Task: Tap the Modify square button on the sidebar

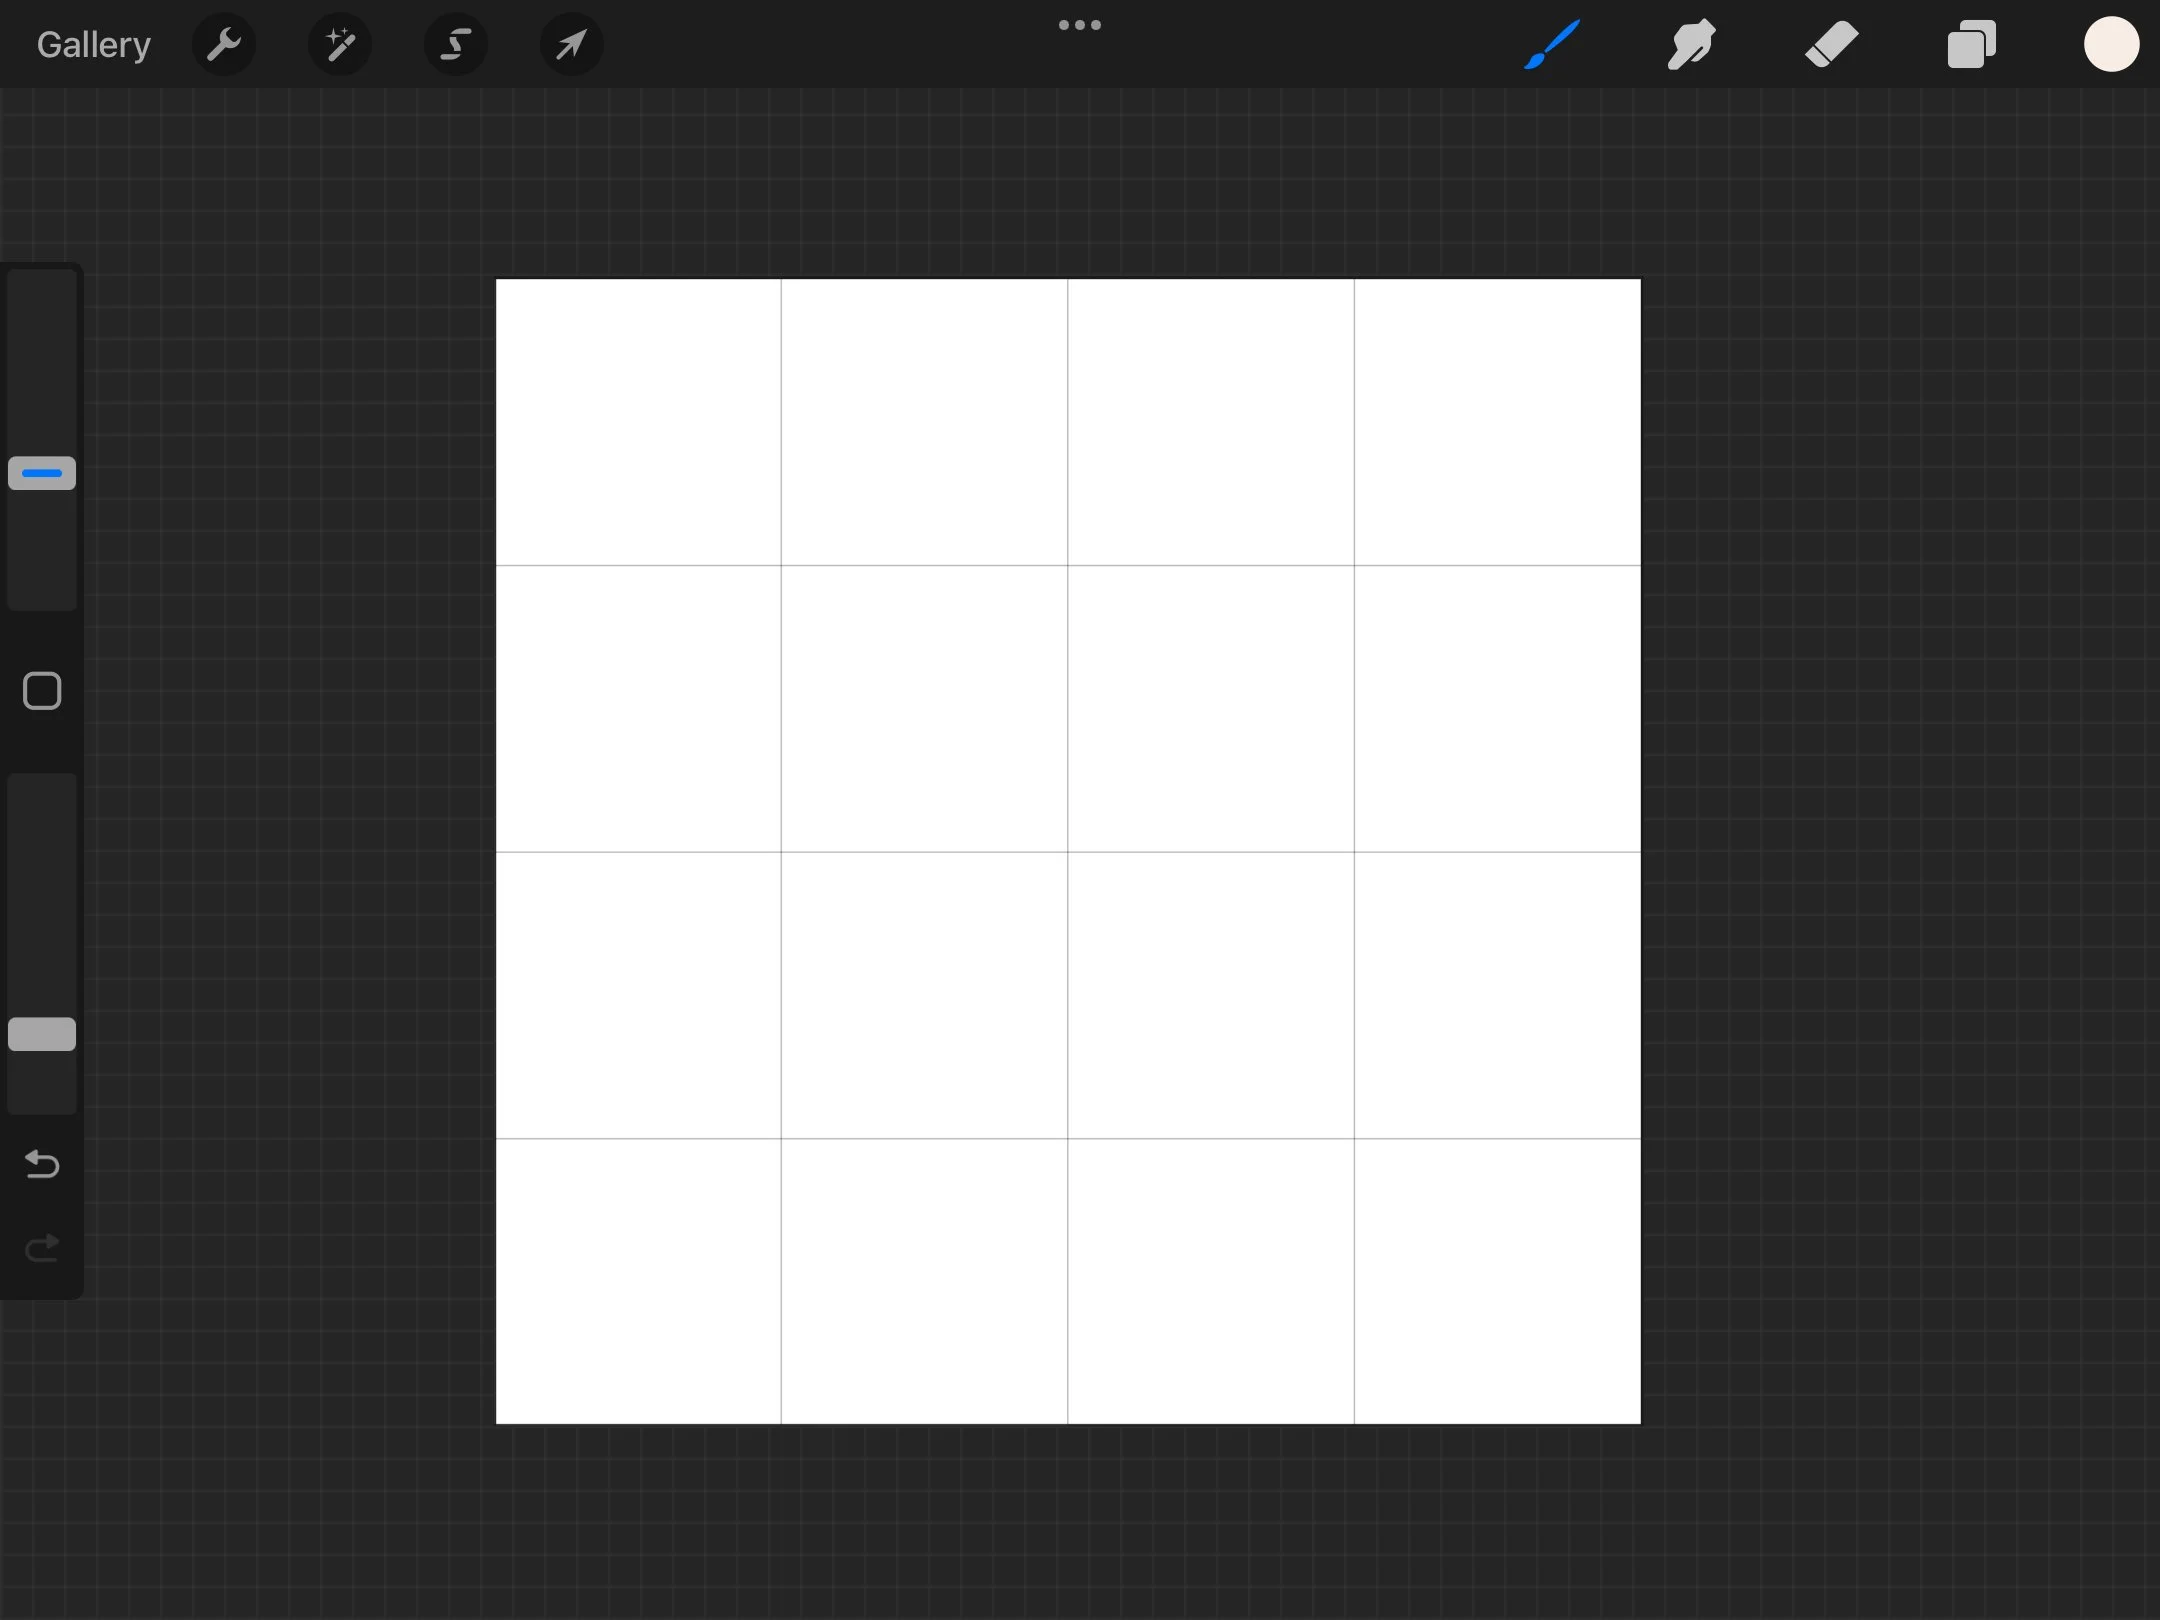Action: [x=41, y=690]
